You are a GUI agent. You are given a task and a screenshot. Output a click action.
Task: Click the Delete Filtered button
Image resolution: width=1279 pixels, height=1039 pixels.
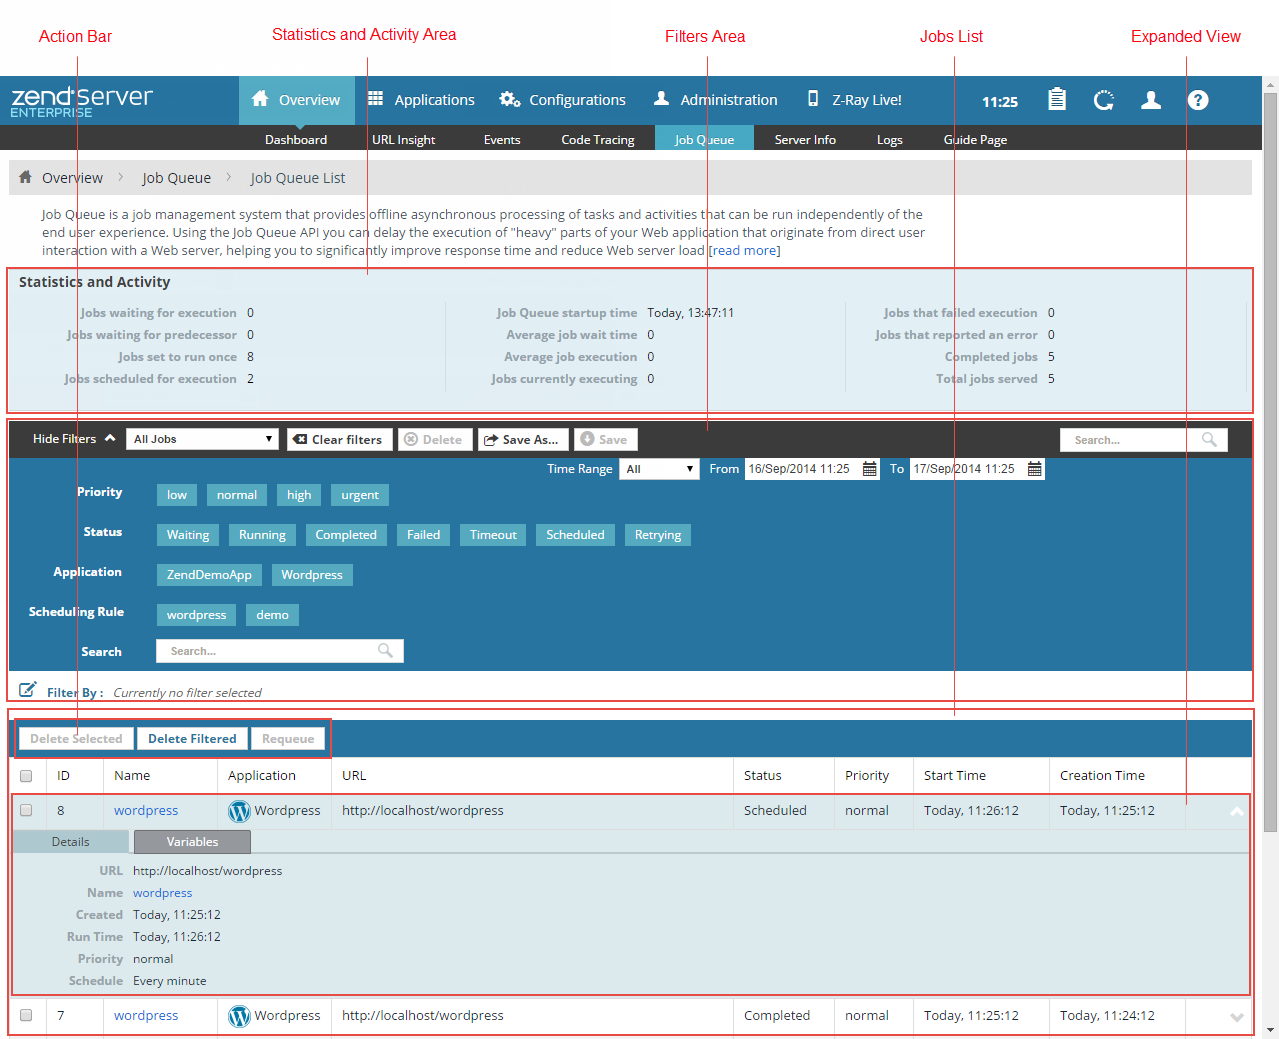[x=192, y=739]
